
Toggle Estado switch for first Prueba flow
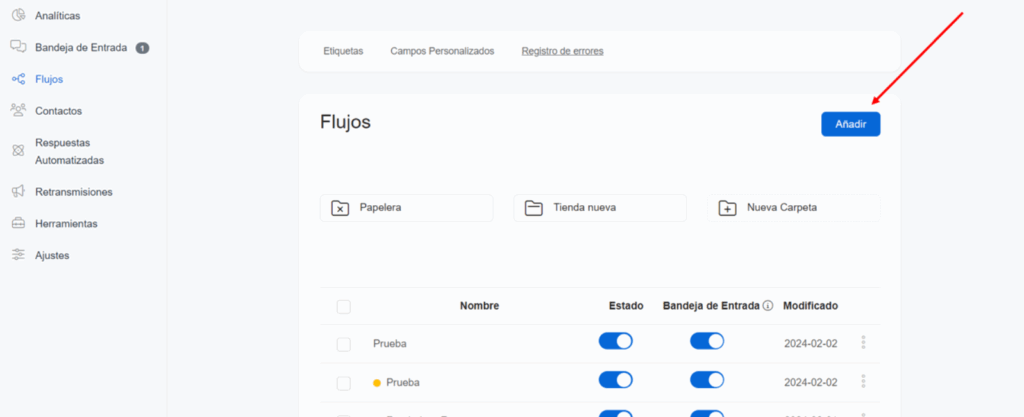(x=615, y=342)
